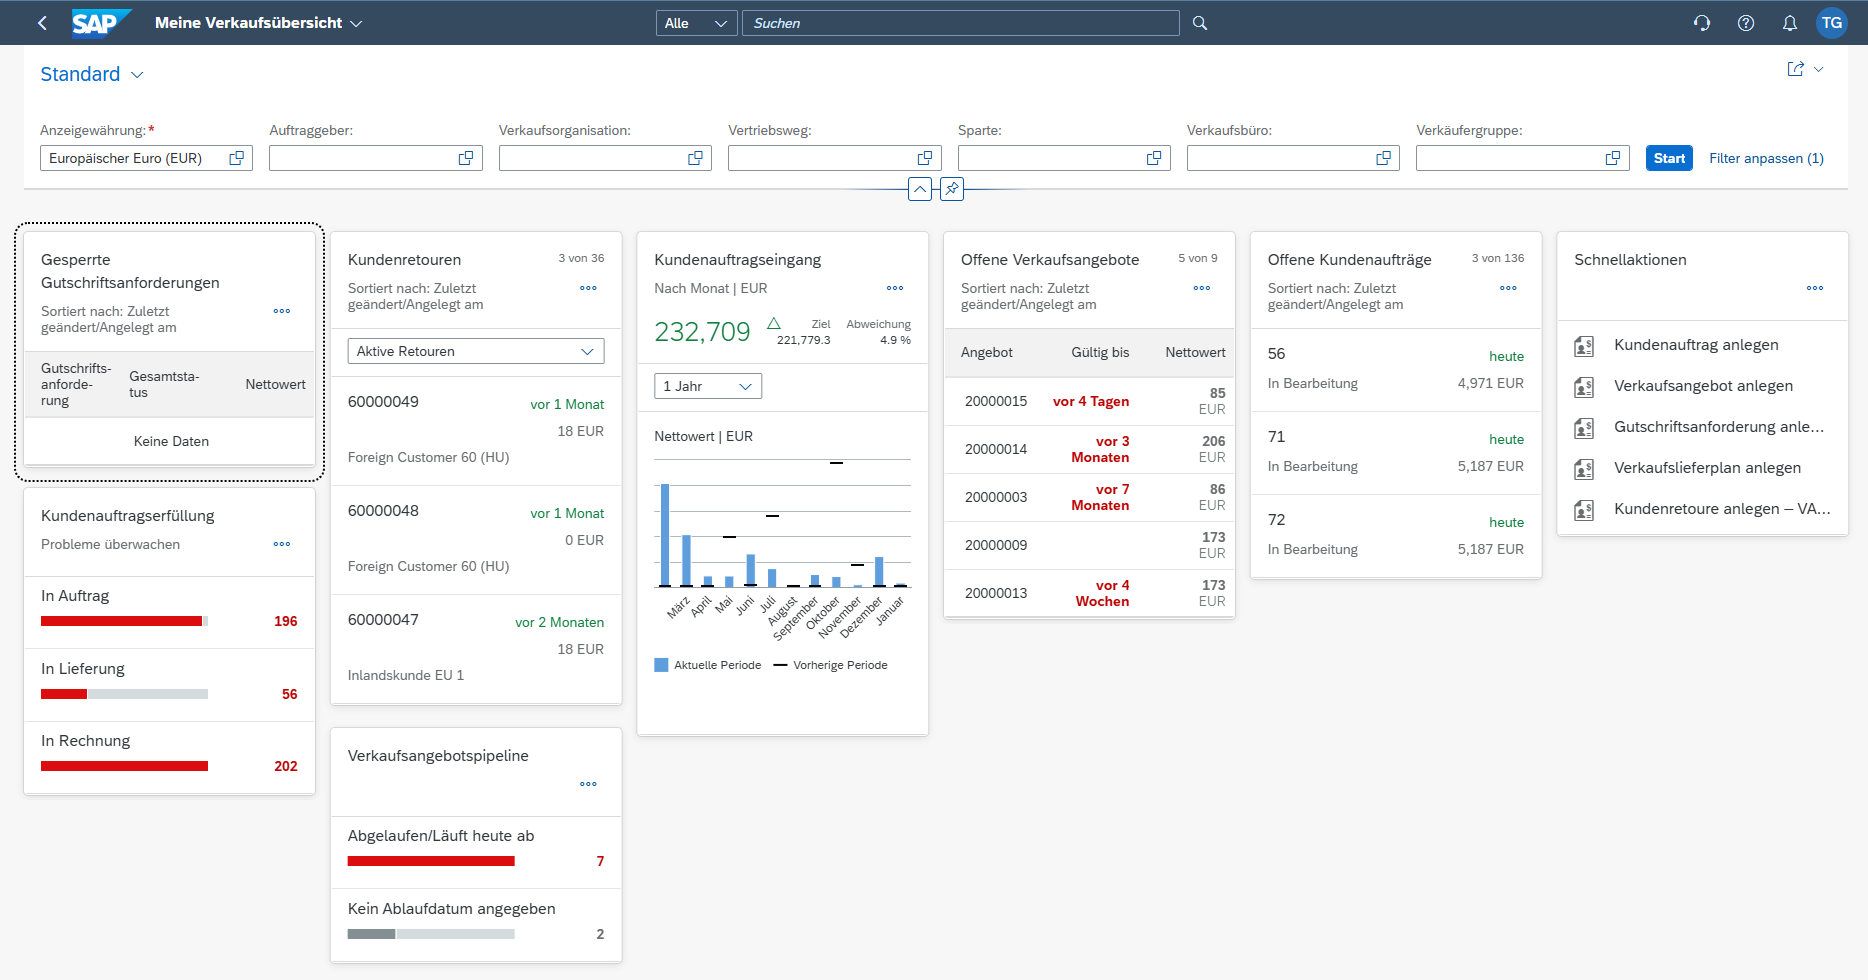Click the Kundenauftrag anlegen icon in Schnellaktionen

1584,345
